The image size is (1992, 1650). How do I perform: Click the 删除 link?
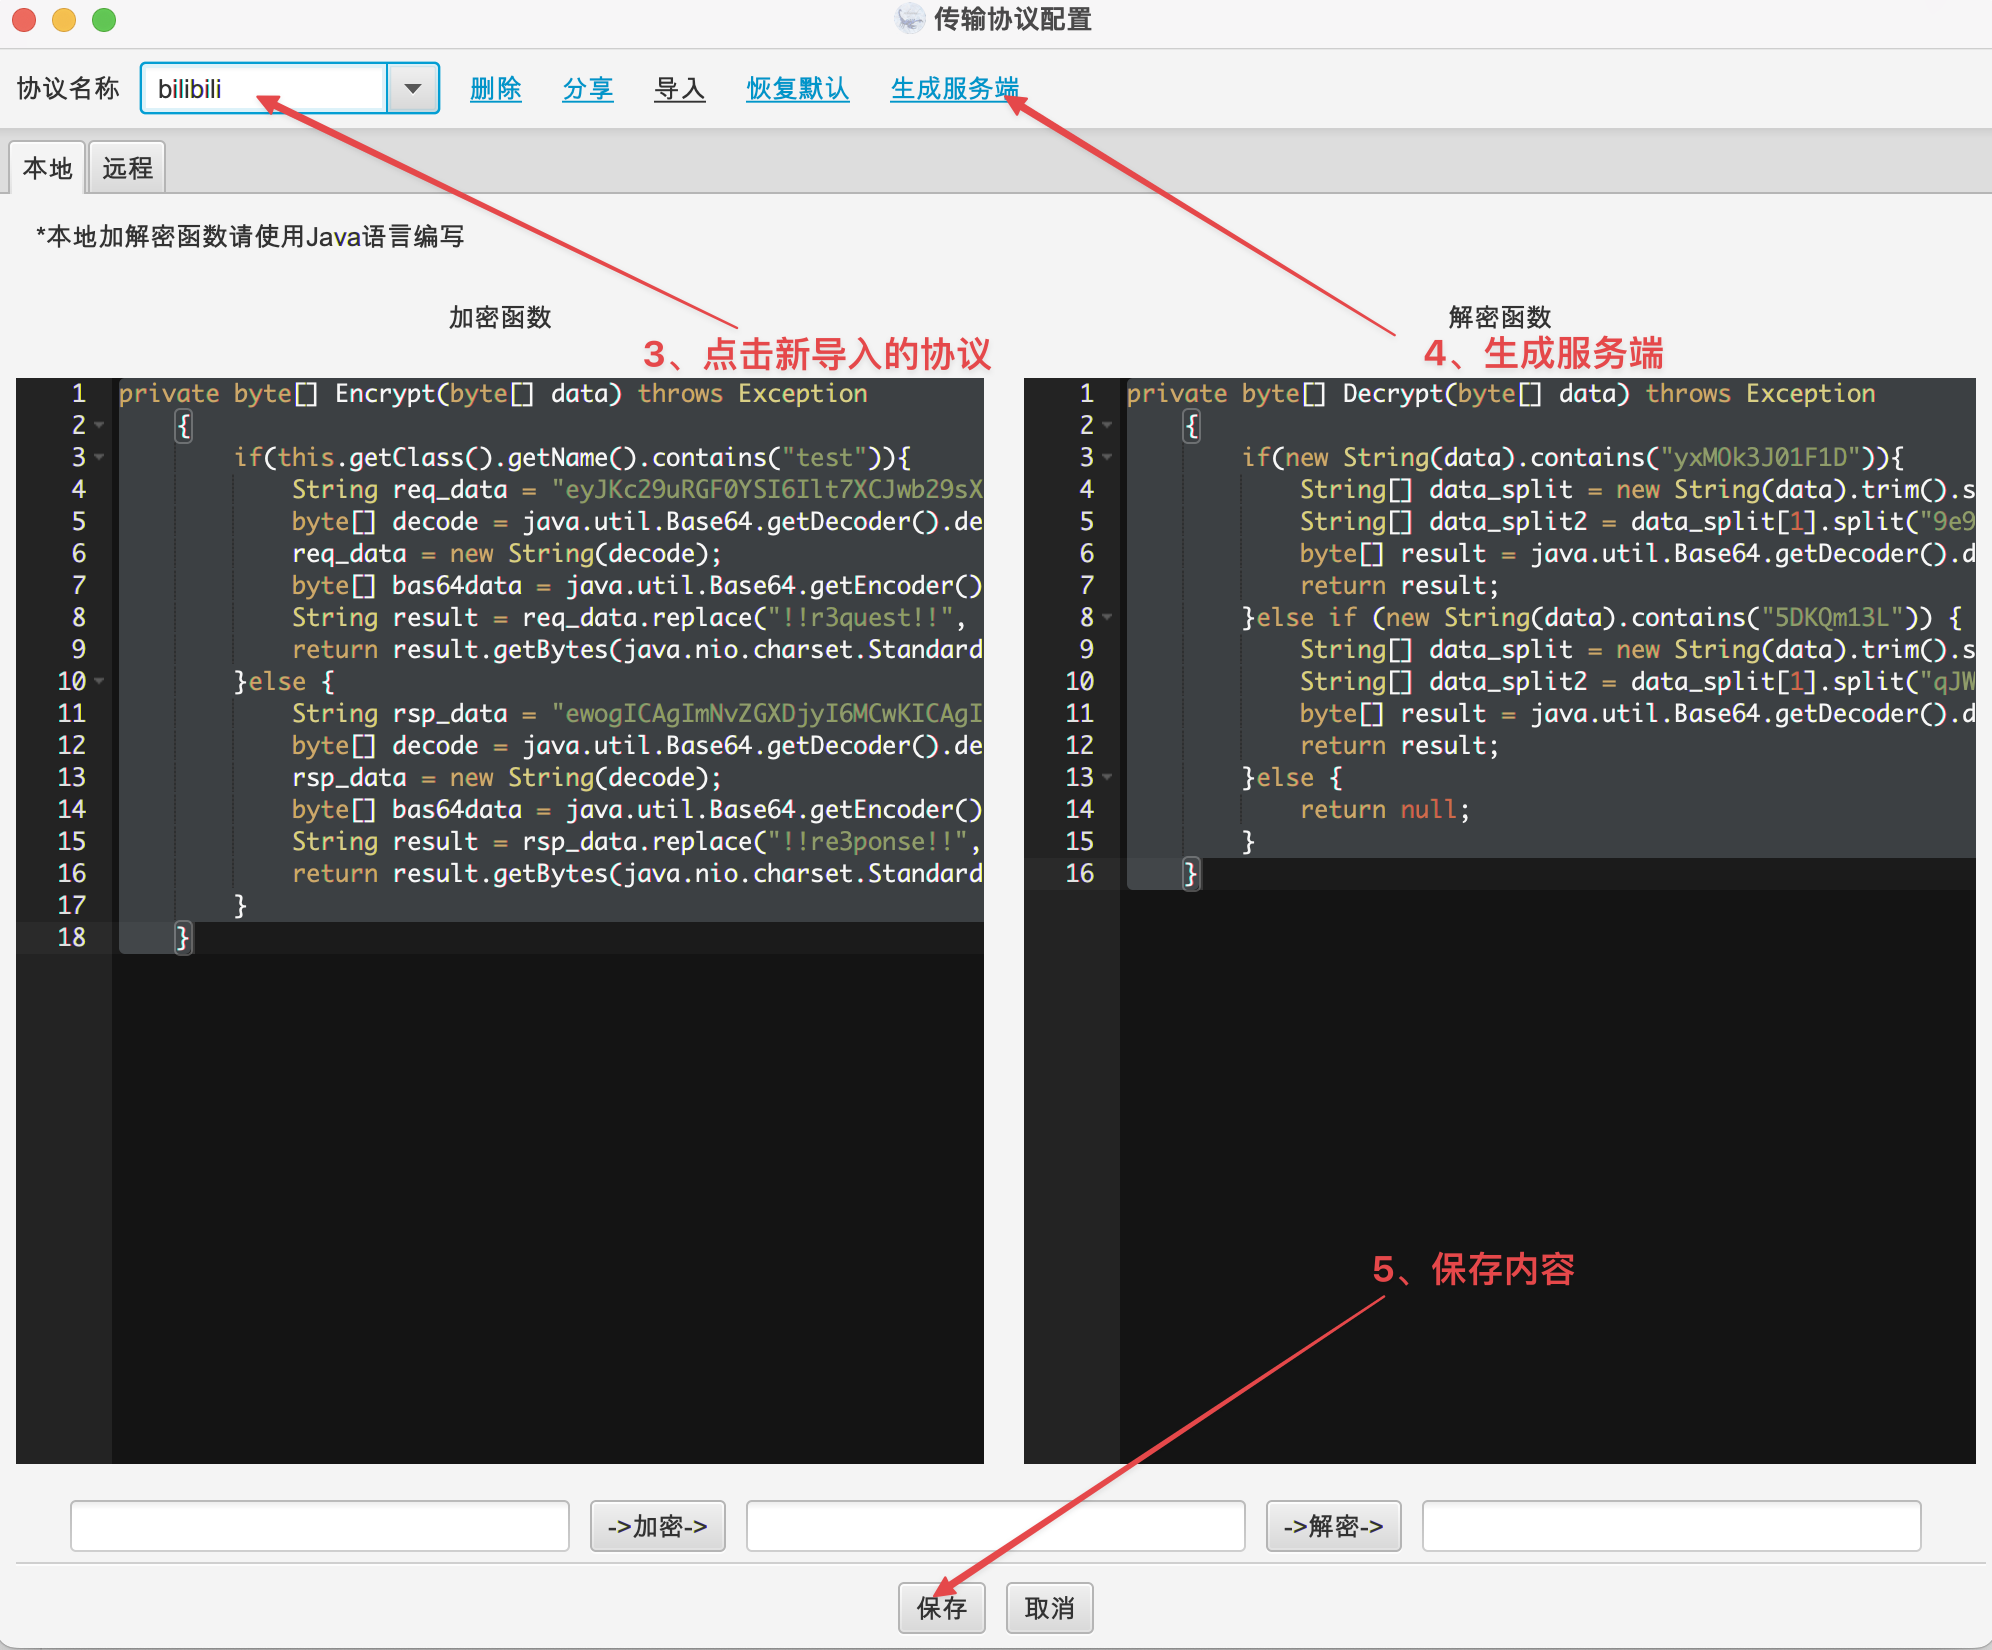tap(495, 89)
